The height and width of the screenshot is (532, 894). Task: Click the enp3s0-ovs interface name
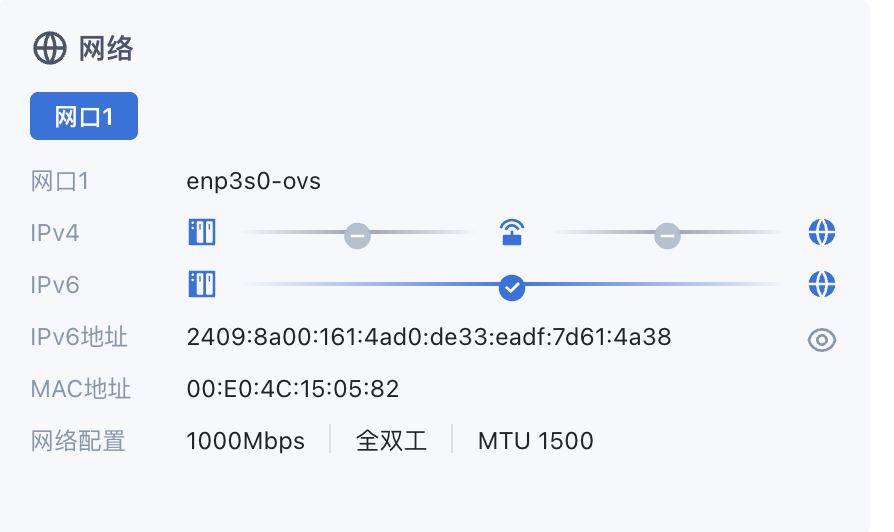pos(254,181)
